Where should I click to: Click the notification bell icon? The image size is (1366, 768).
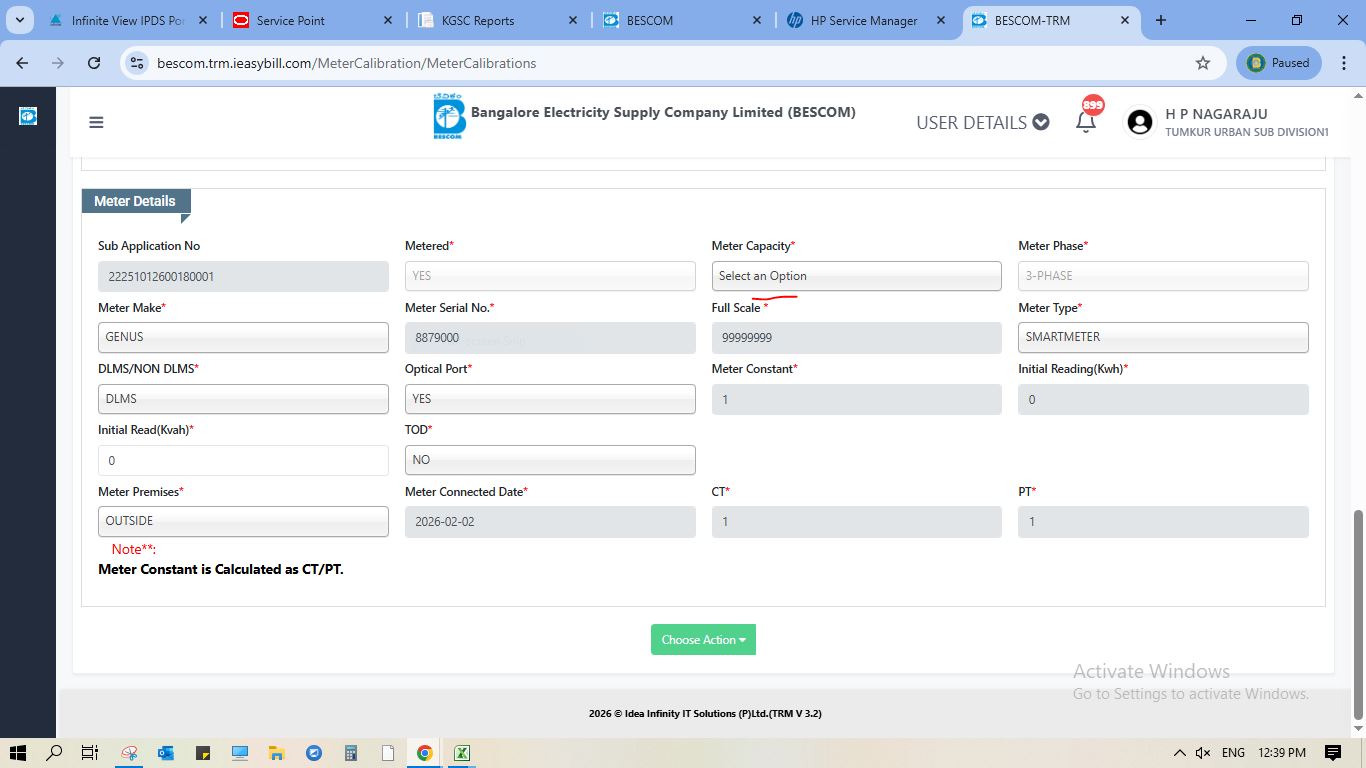pyautogui.click(x=1085, y=122)
